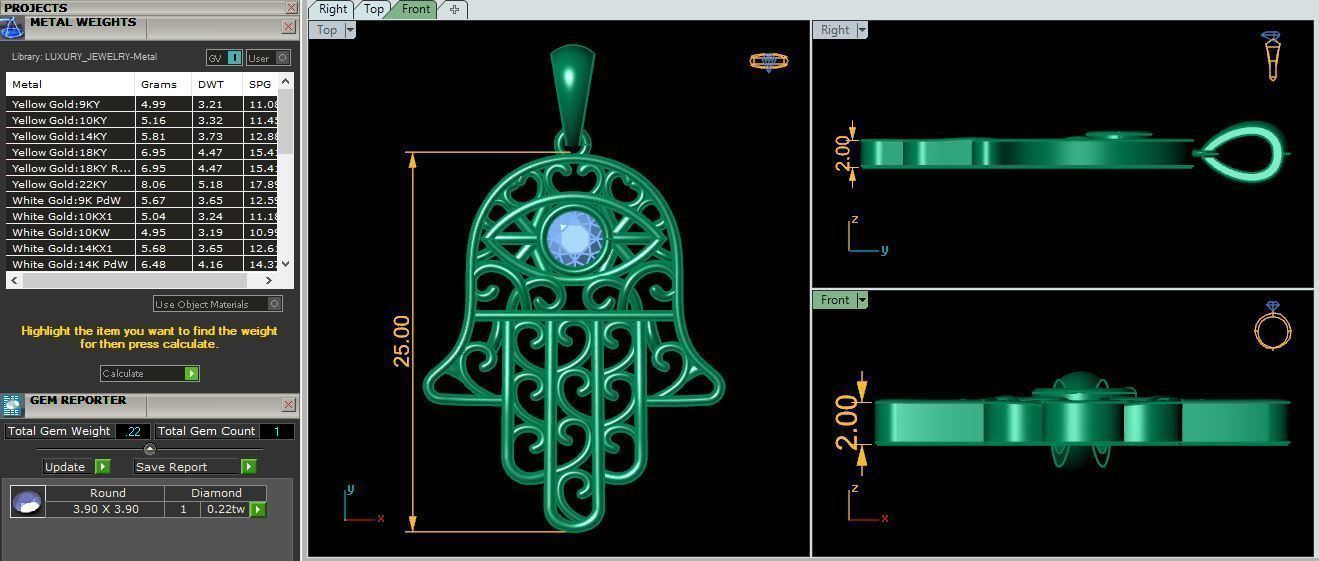Click the Total Gem Count value field
Image resolution: width=1319 pixels, height=561 pixels.
277,431
